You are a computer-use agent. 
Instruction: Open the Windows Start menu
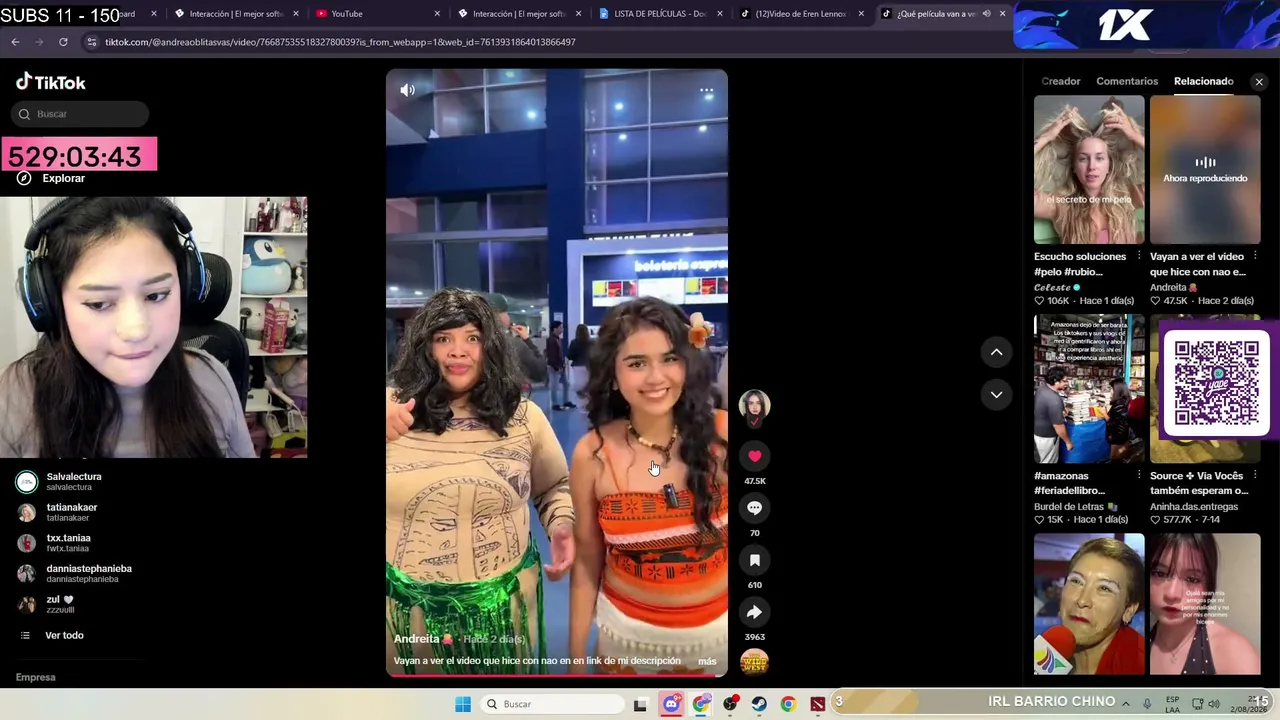click(463, 704)
